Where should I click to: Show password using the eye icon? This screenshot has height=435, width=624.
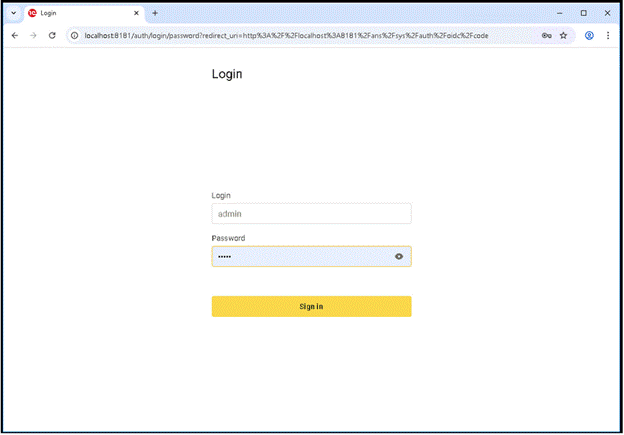click(x=399, y=257)
